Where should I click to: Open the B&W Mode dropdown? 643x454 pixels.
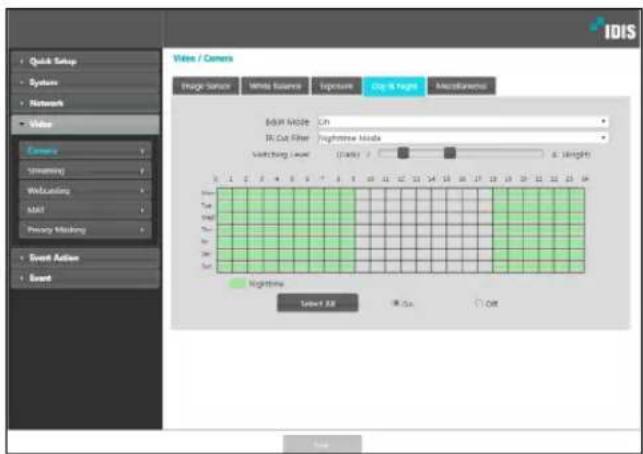point(463,122)
